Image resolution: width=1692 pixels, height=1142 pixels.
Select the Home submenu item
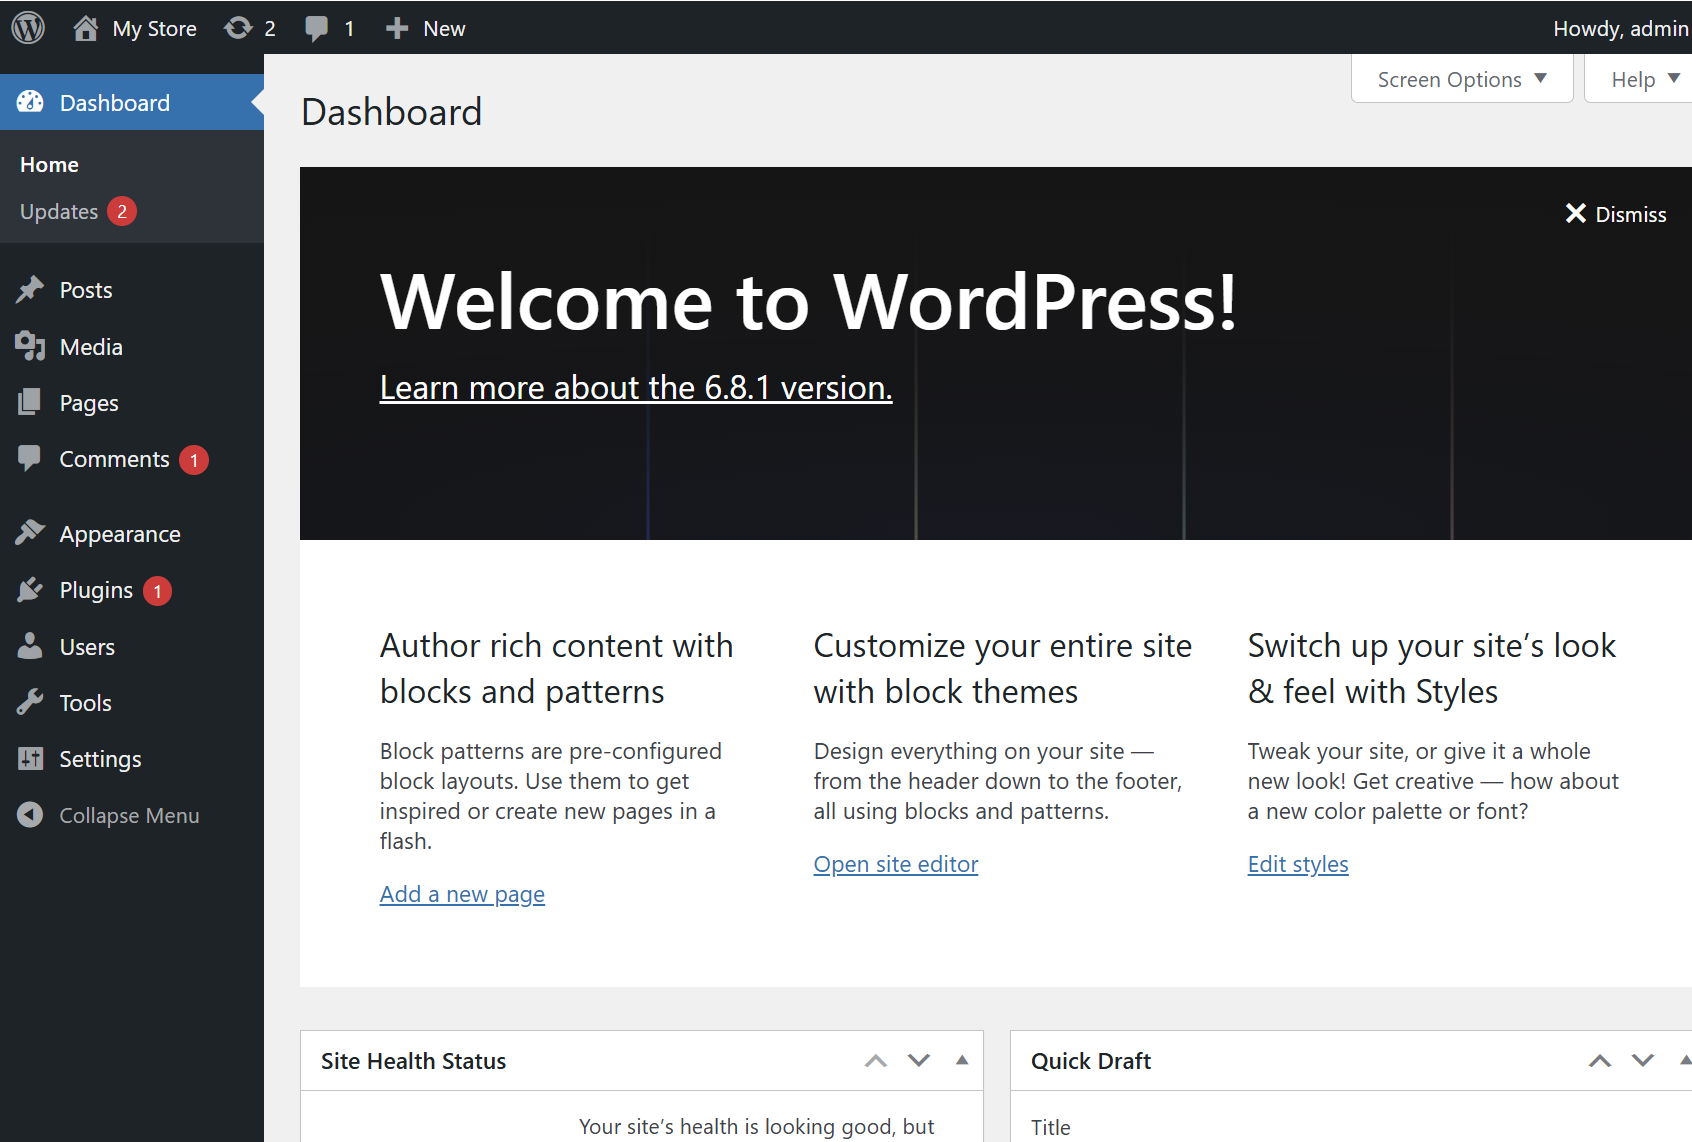click(x=49, y=164)
